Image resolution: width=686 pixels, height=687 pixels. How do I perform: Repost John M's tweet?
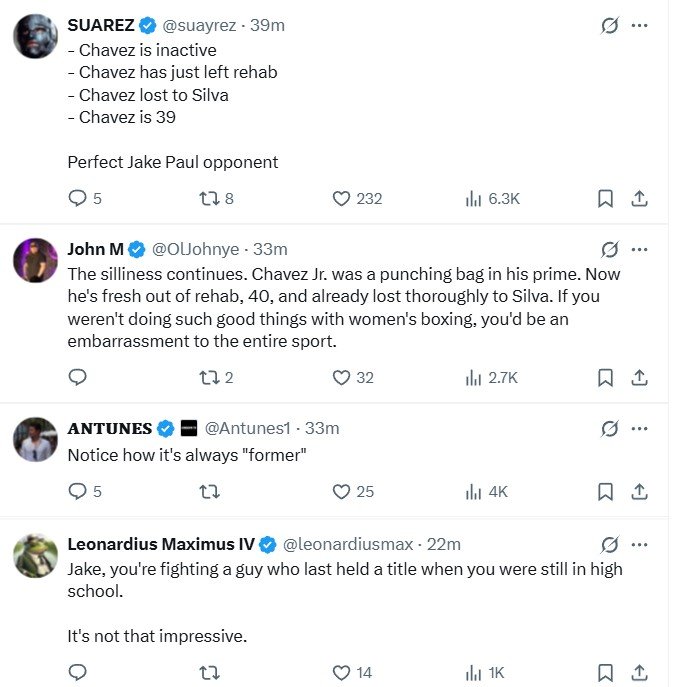(210, 377)
